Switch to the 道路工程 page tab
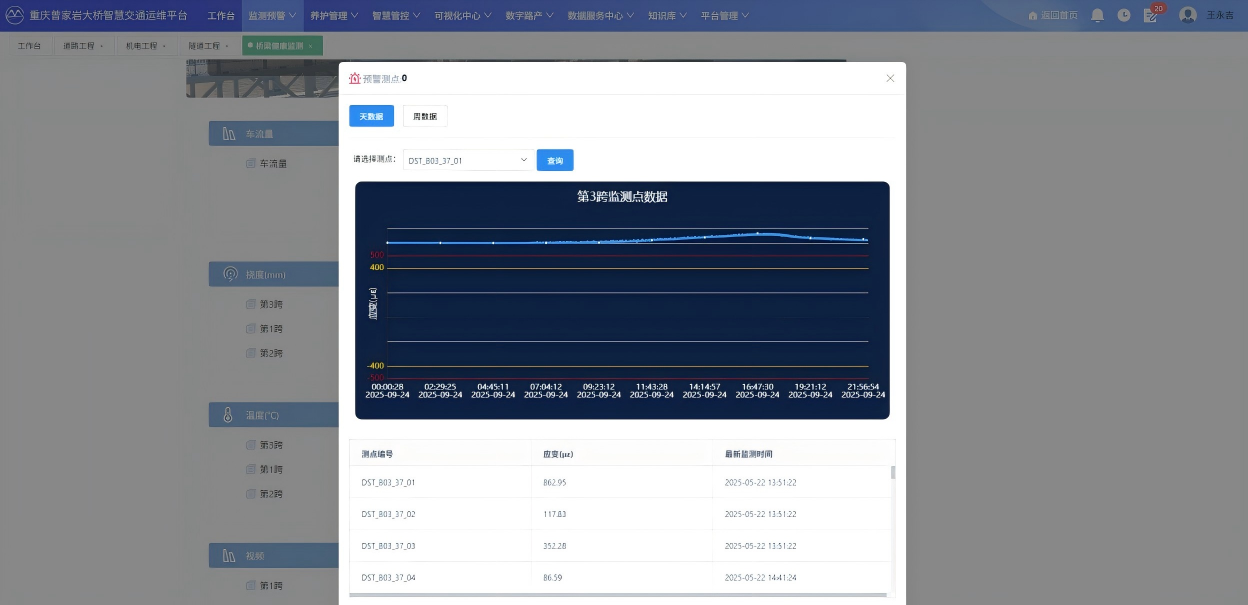1248x605 pixels. coord(83,46)
